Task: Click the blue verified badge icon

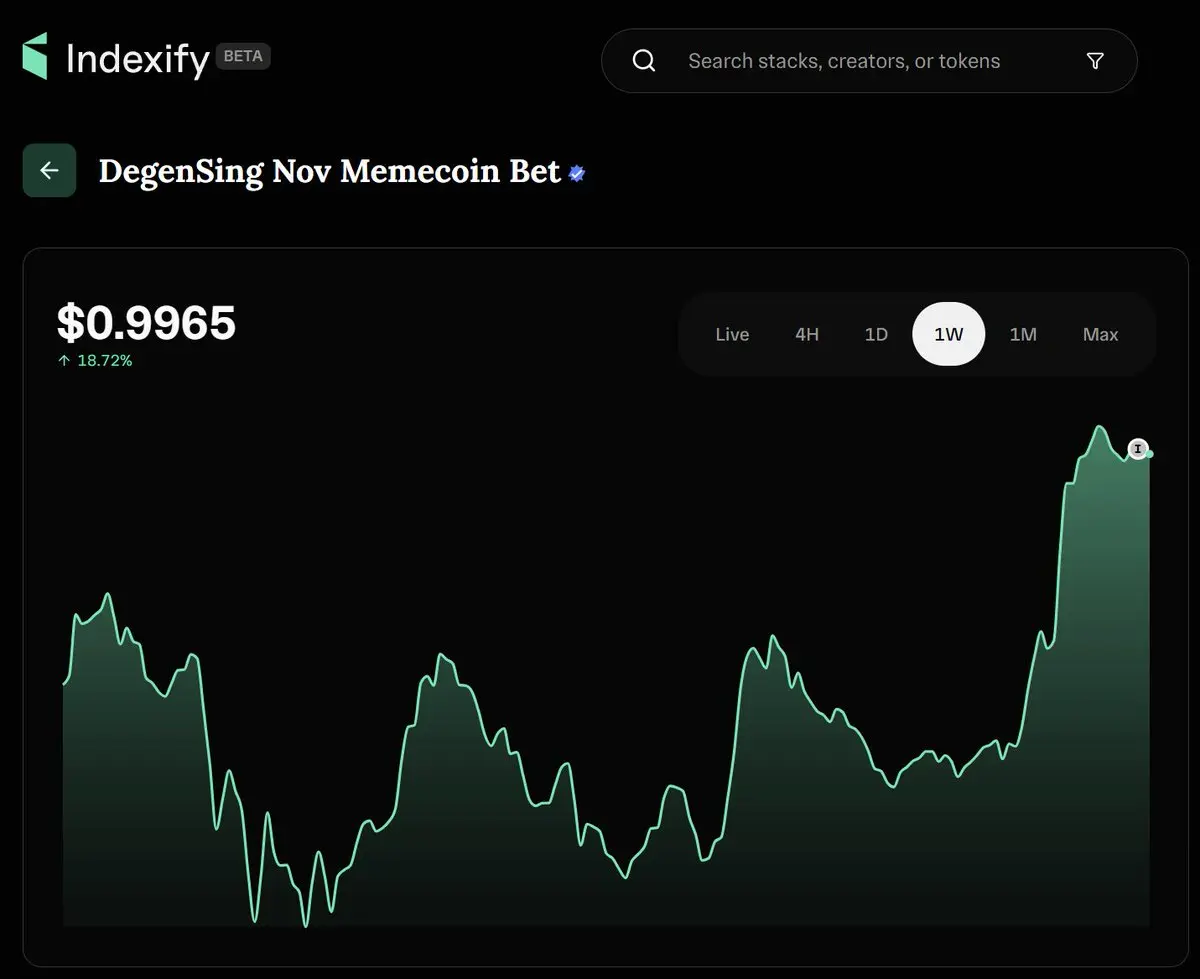Action: point(577,174)
